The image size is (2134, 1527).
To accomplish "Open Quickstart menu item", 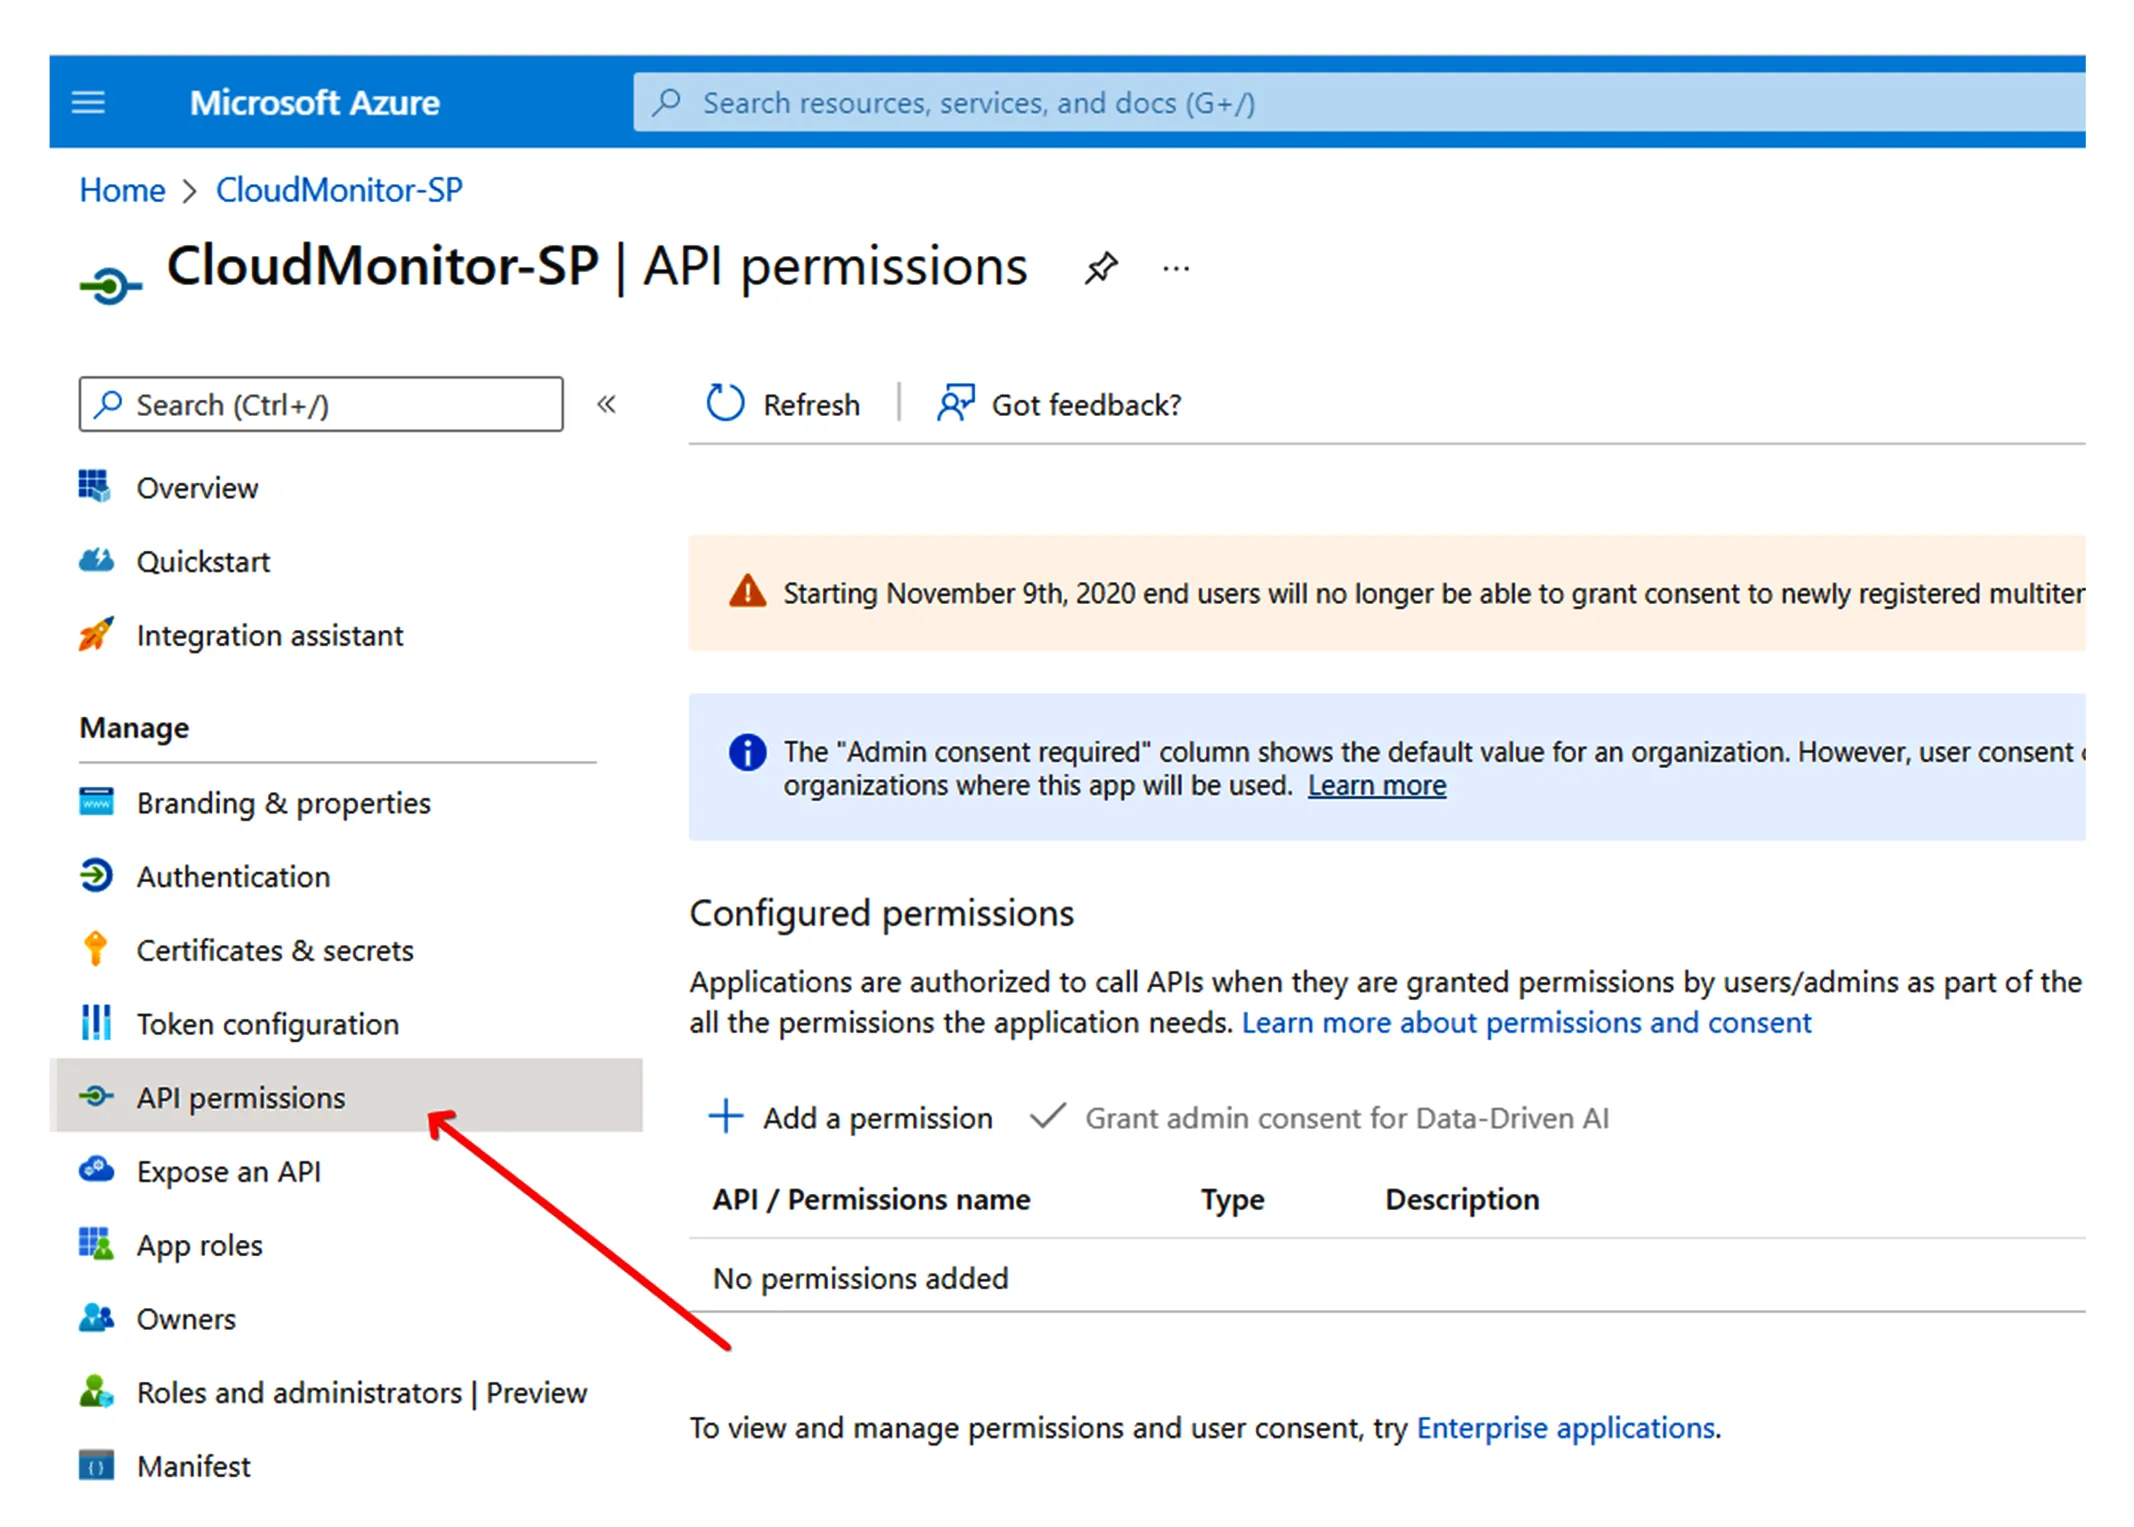I will point(203,562).
